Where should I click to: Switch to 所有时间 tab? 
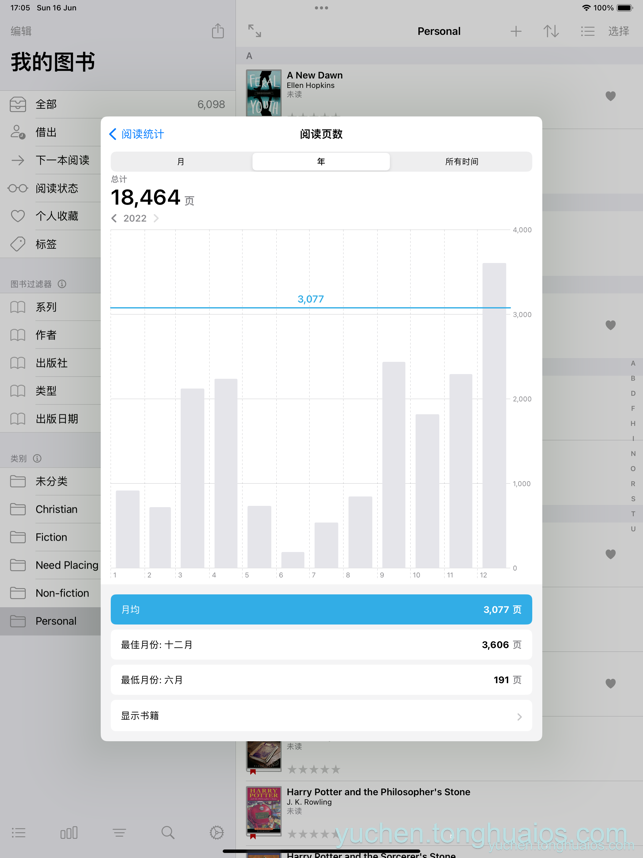(x=461, y=161)
